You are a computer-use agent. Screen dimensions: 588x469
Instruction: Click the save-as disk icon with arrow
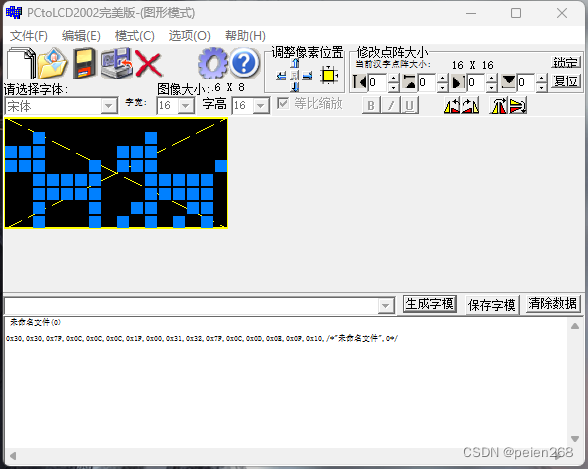pos(117,63)
